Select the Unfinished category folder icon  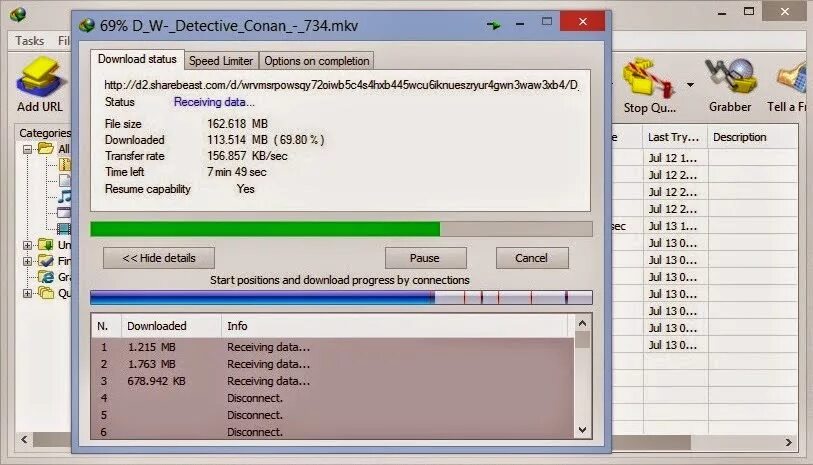(46, 244)
